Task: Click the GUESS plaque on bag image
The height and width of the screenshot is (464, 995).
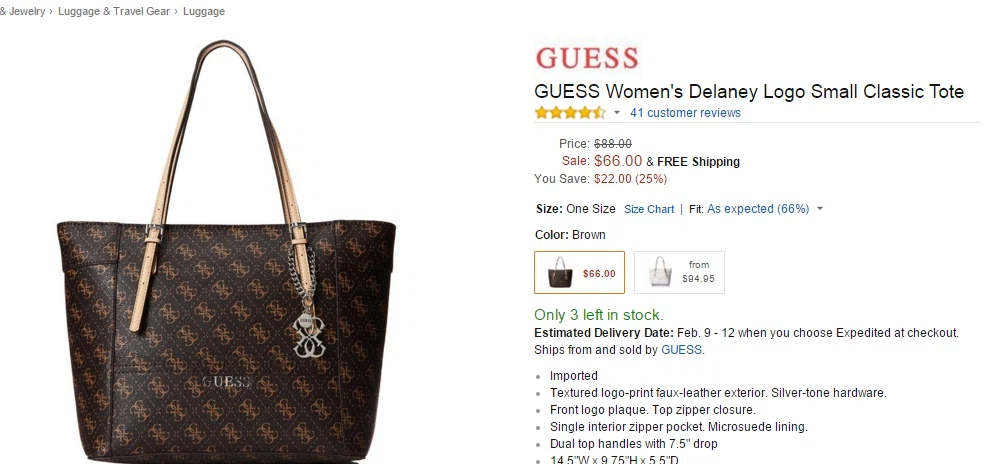Action: point(226,381)
